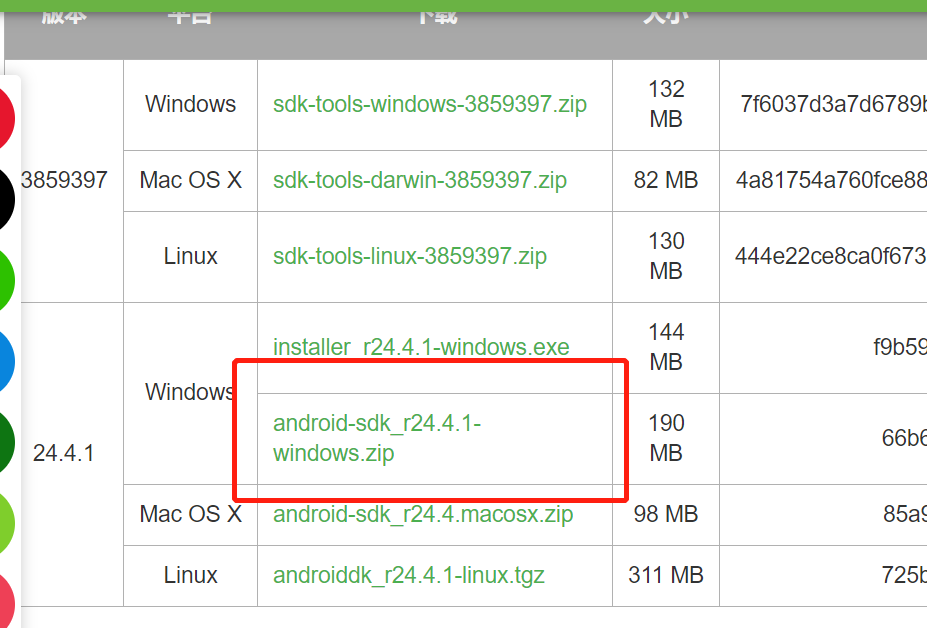Click Linux cell in sdk-tools-linux row
The width and height of the screenshot is (927, 628).
coord(190,256)
